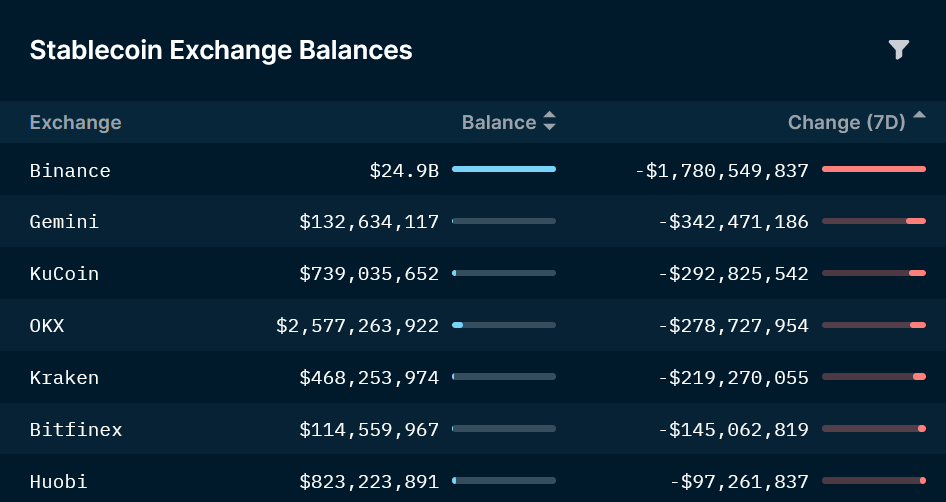Click Binance's blue balance bar
Image resolution: width=946 pixels, height=502 pixels.
pos(504,169)
